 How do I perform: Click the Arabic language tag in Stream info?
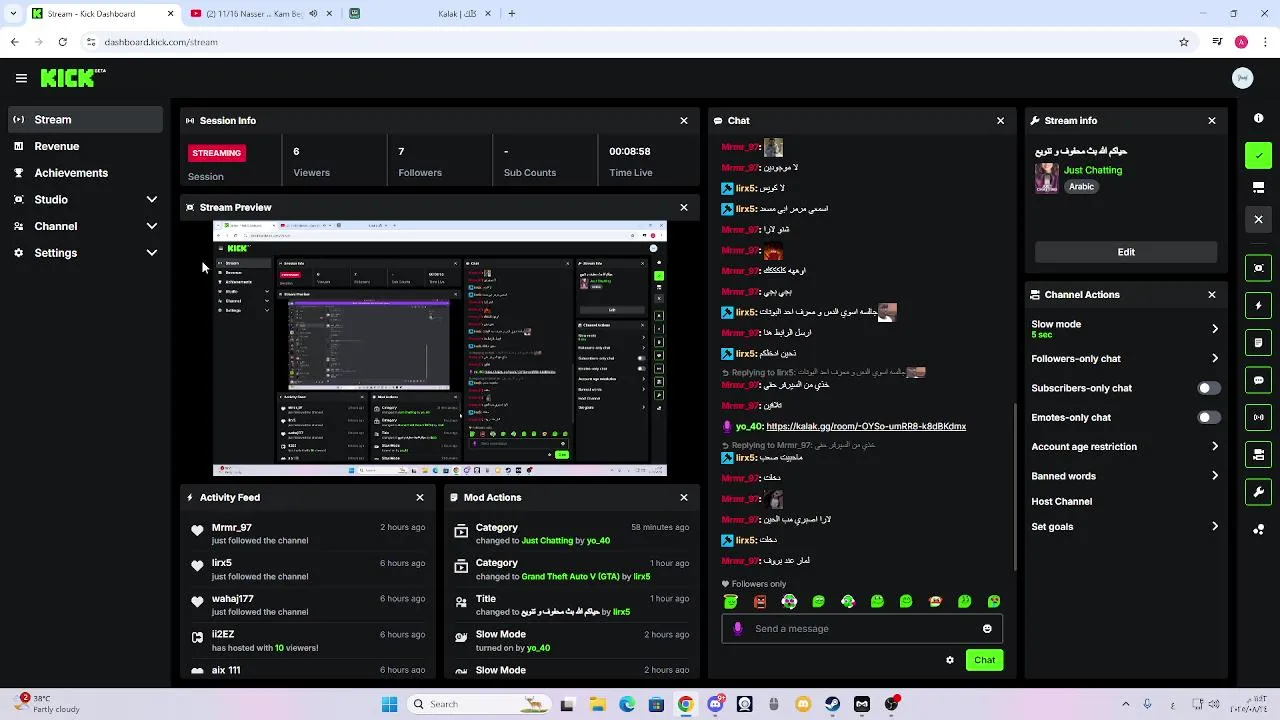[x=1081, y=187]
